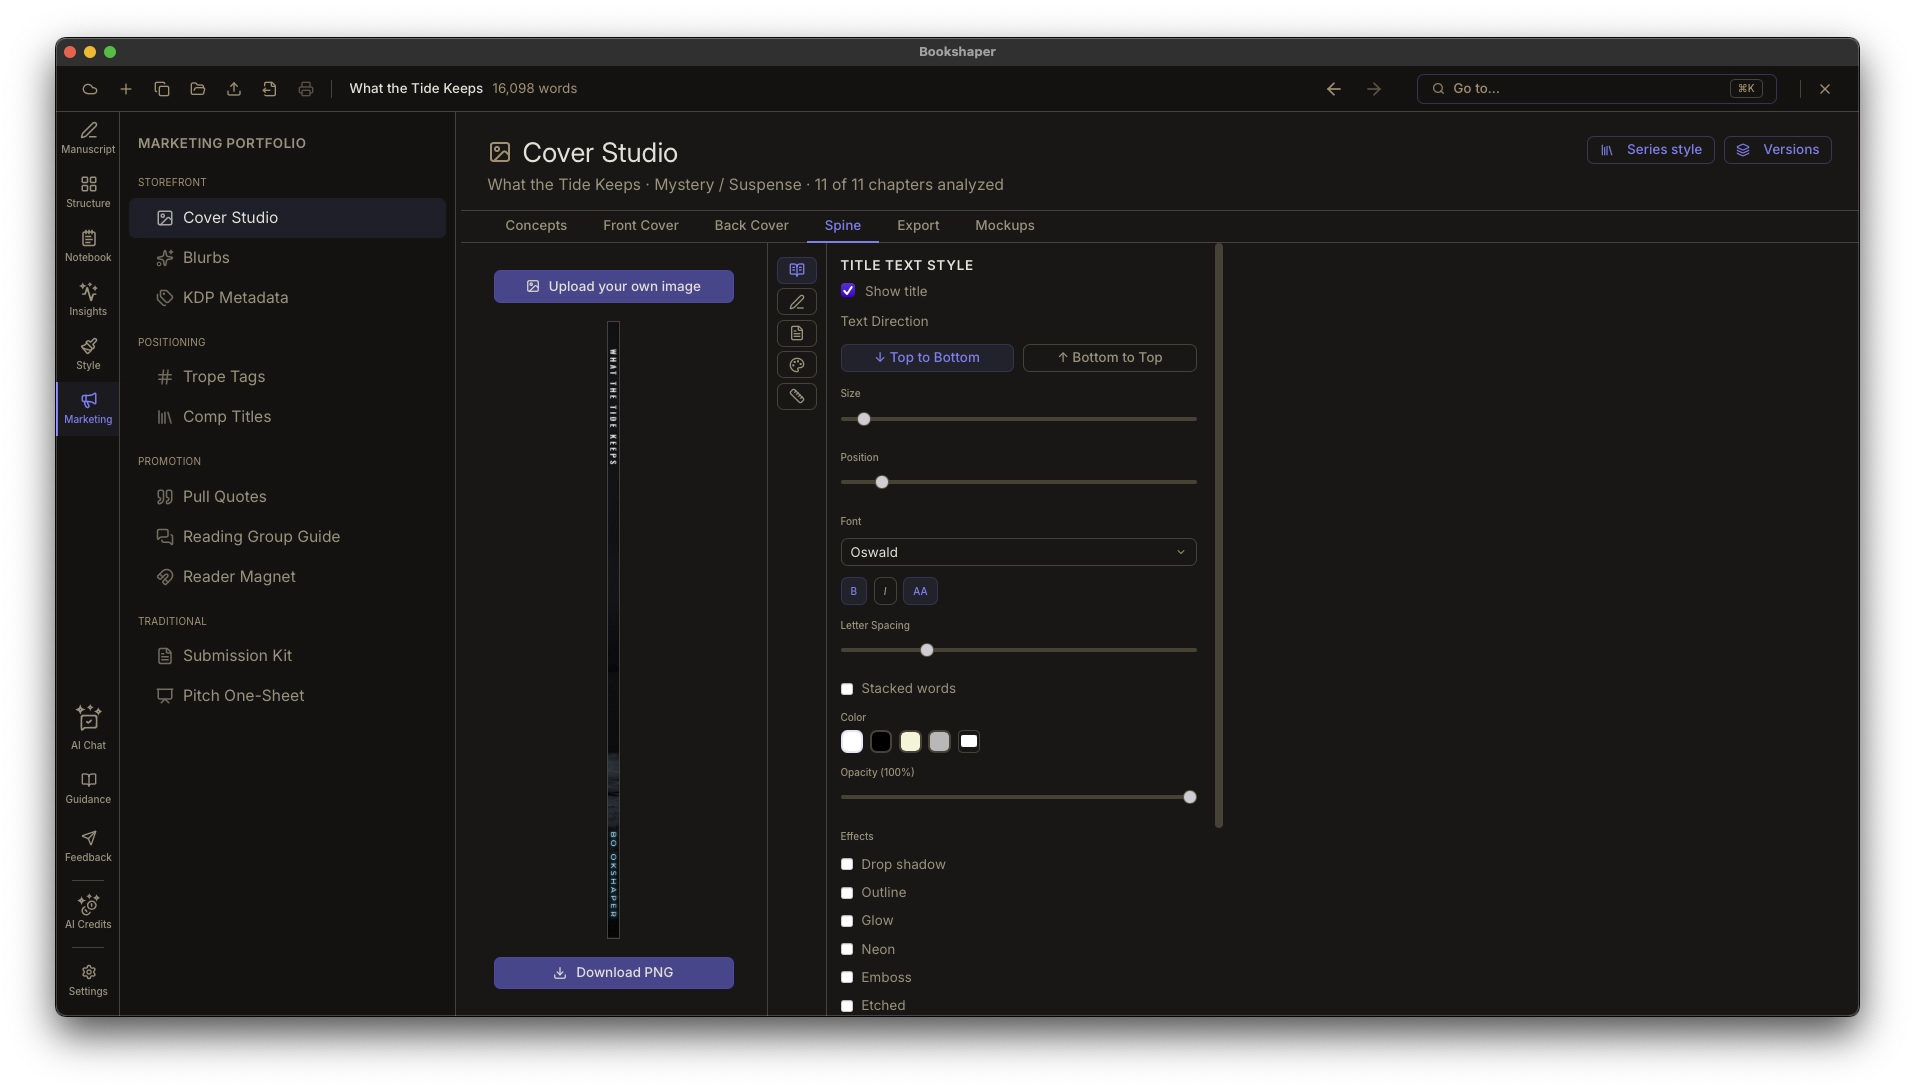1915x1090 pixels.
Task: Open the Settings gear
Action: pos(88,980)
